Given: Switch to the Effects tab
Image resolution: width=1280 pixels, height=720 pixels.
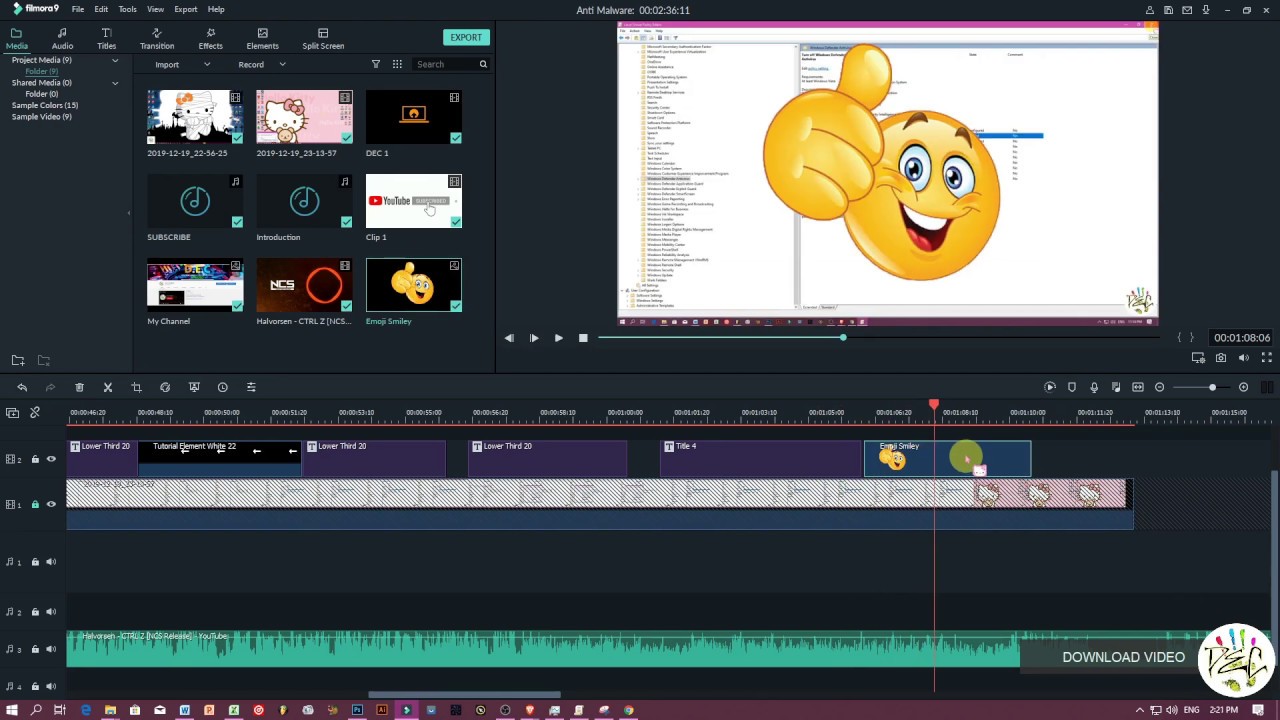Looking at the screenshot, I should [211, 39].
